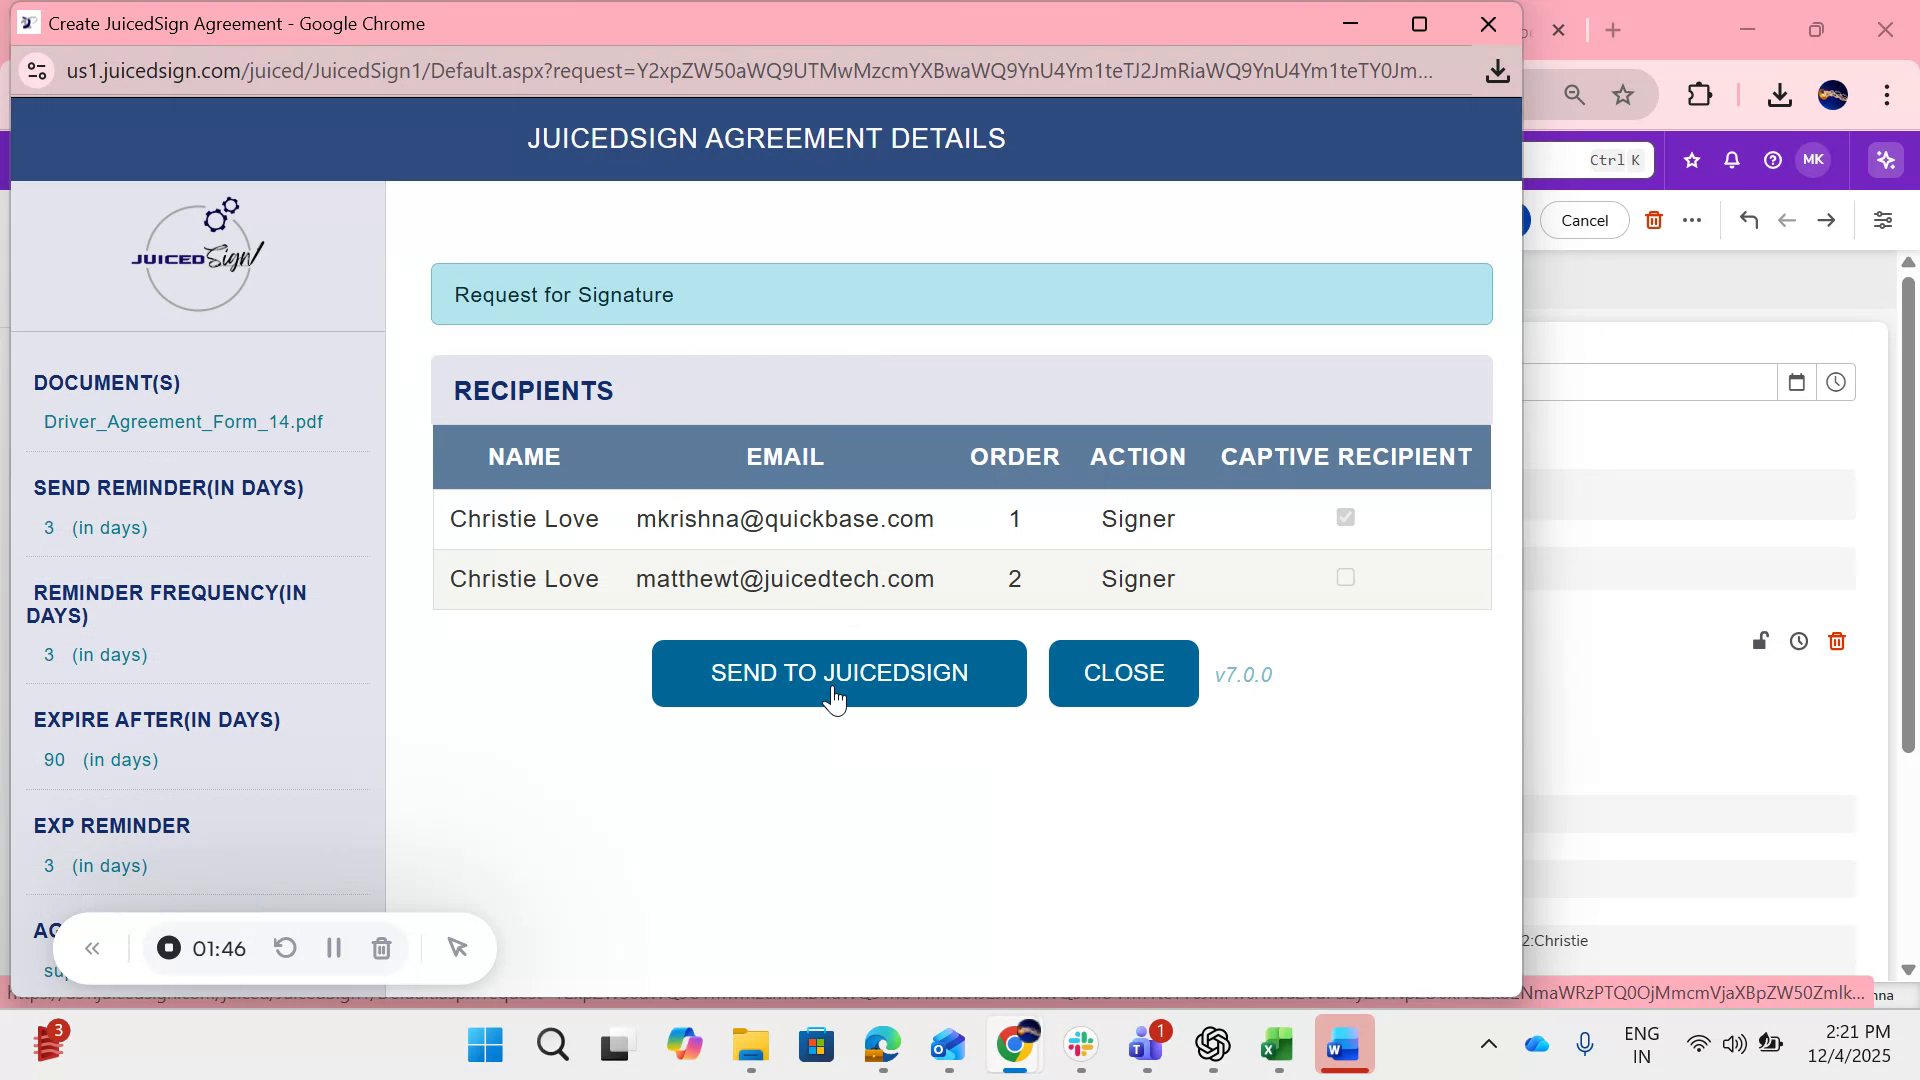Collapse the recording toolbar with double chevron
The height and width of the screenshot is (1080, 1920).
pyautogui.click(x=92, y=947)
